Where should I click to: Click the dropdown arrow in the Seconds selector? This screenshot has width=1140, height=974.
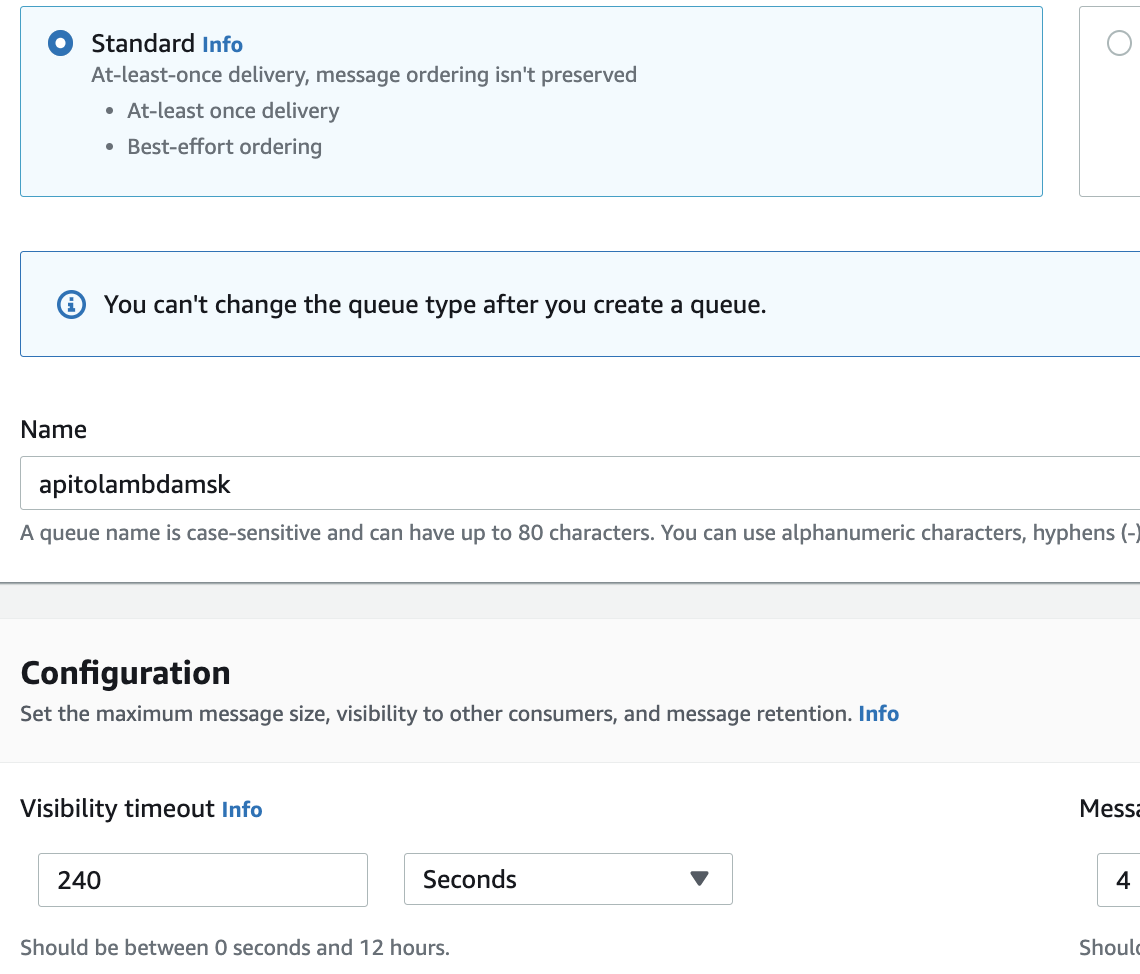pyautogui.click(x=699, y=879)
